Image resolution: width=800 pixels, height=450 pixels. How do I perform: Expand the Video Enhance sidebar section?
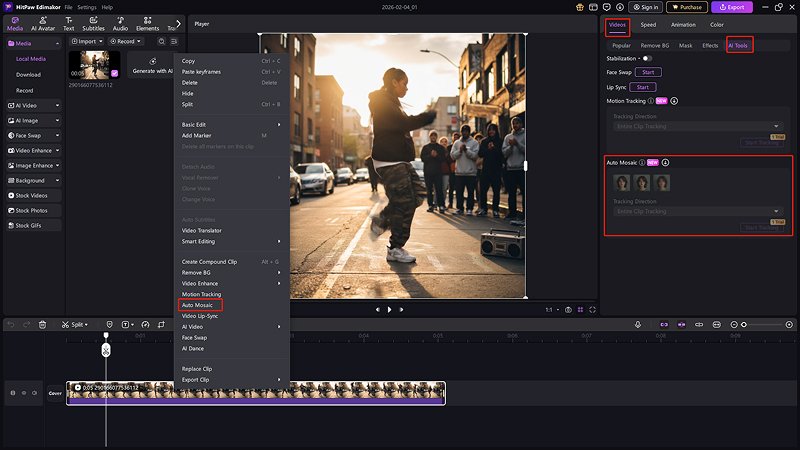(x=34, y=151)
